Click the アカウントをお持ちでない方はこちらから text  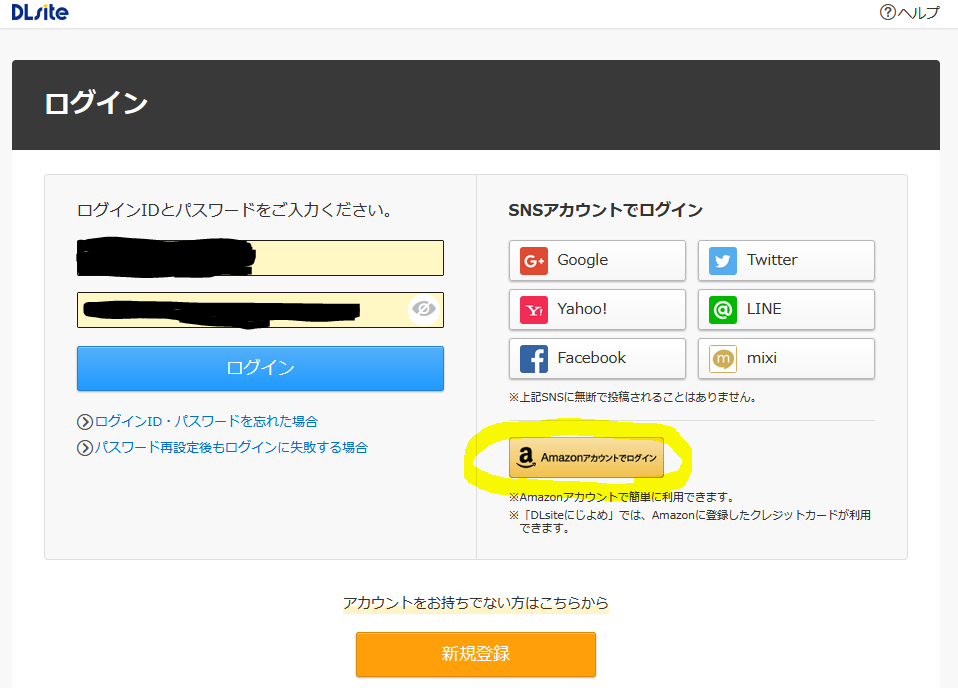(476, 603)
